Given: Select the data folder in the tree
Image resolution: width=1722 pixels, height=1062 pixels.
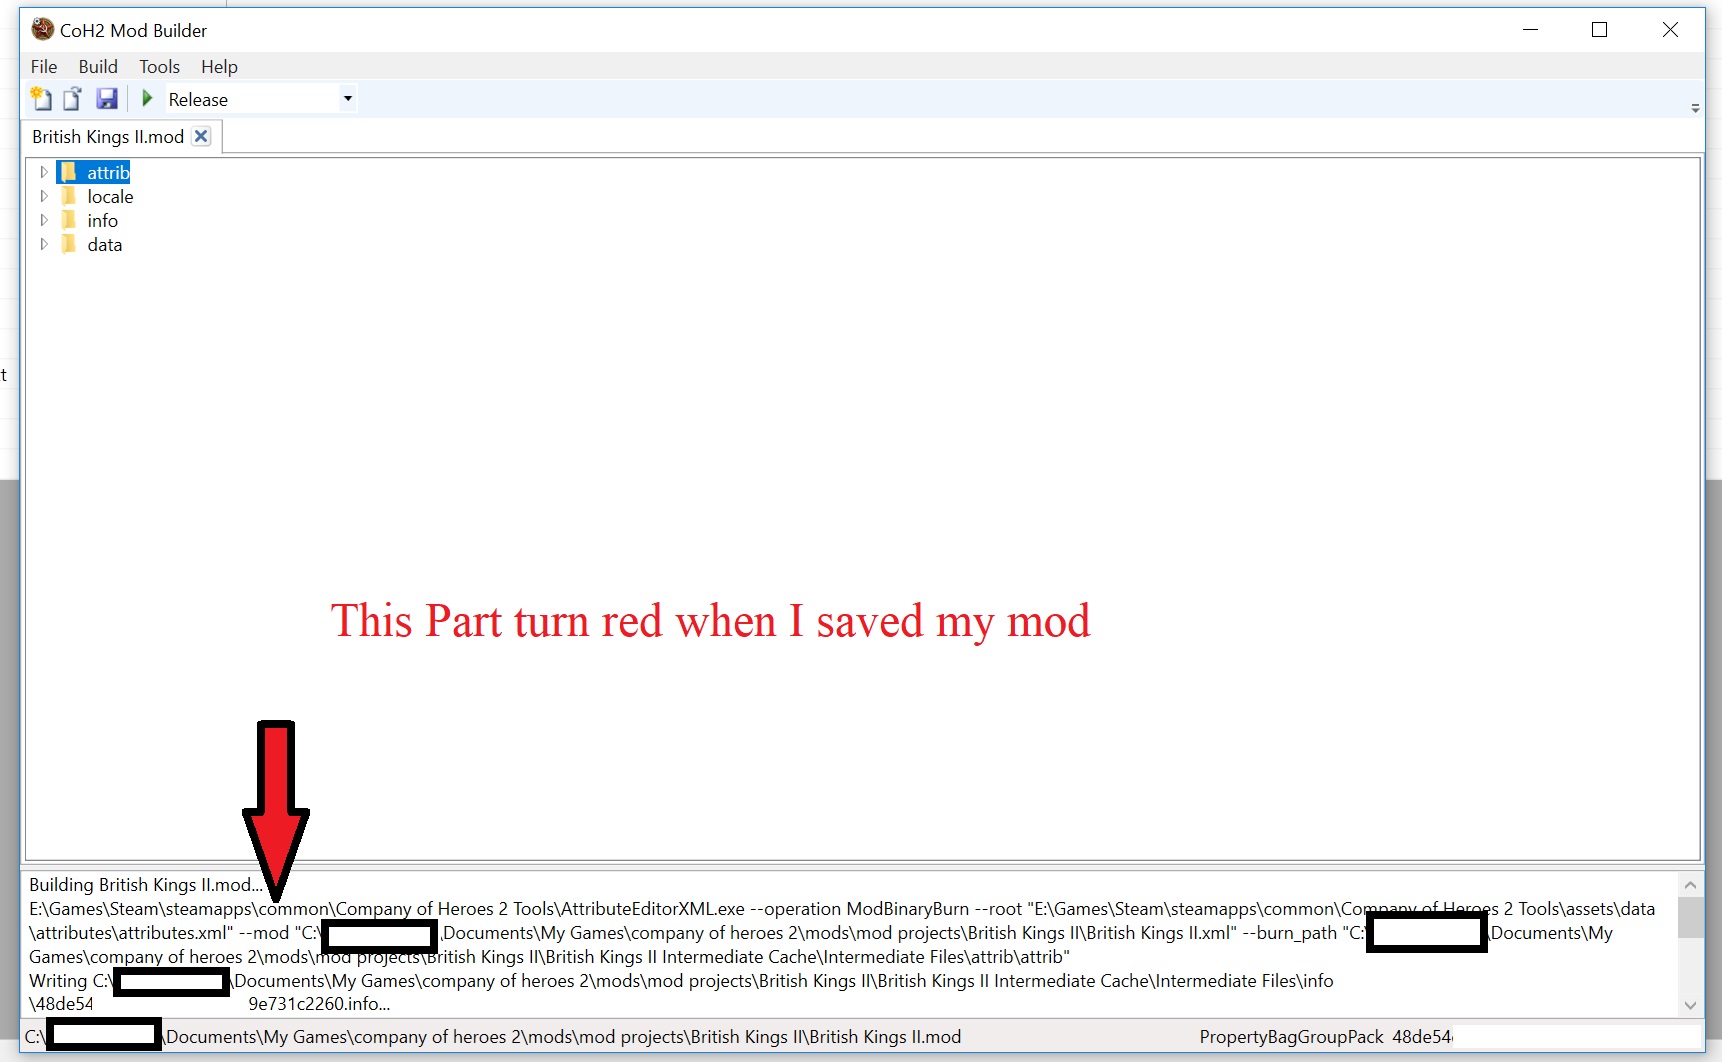Looking at the screenshot, I should point(104,244).
